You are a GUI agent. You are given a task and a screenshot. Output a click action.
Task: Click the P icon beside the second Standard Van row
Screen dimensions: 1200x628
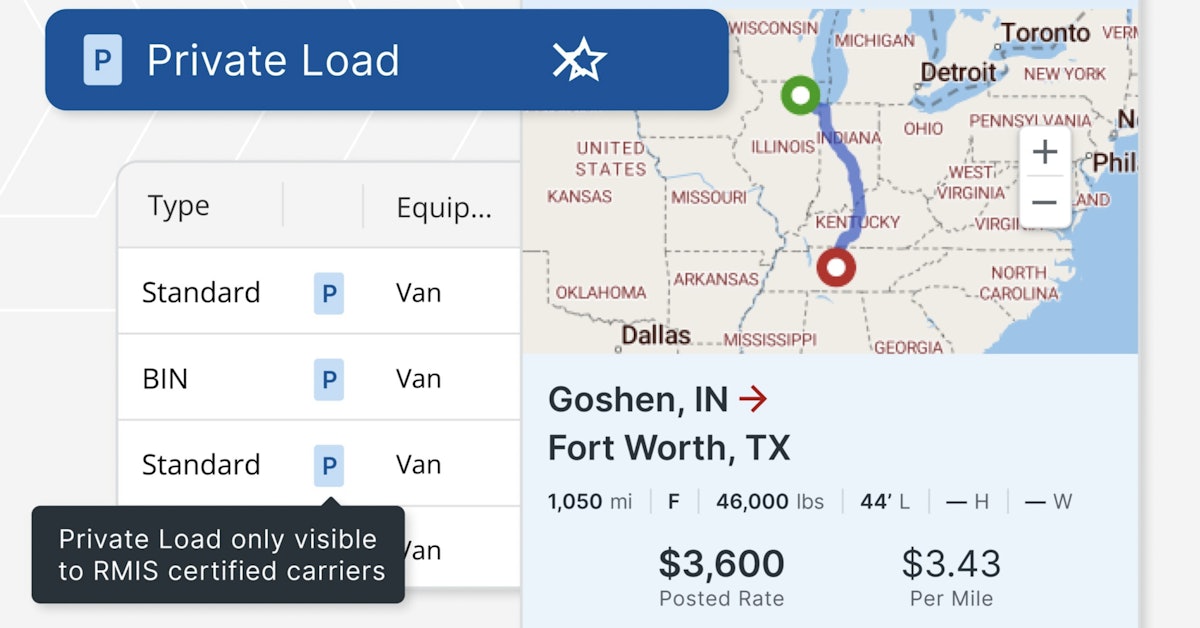click(327, 464)
